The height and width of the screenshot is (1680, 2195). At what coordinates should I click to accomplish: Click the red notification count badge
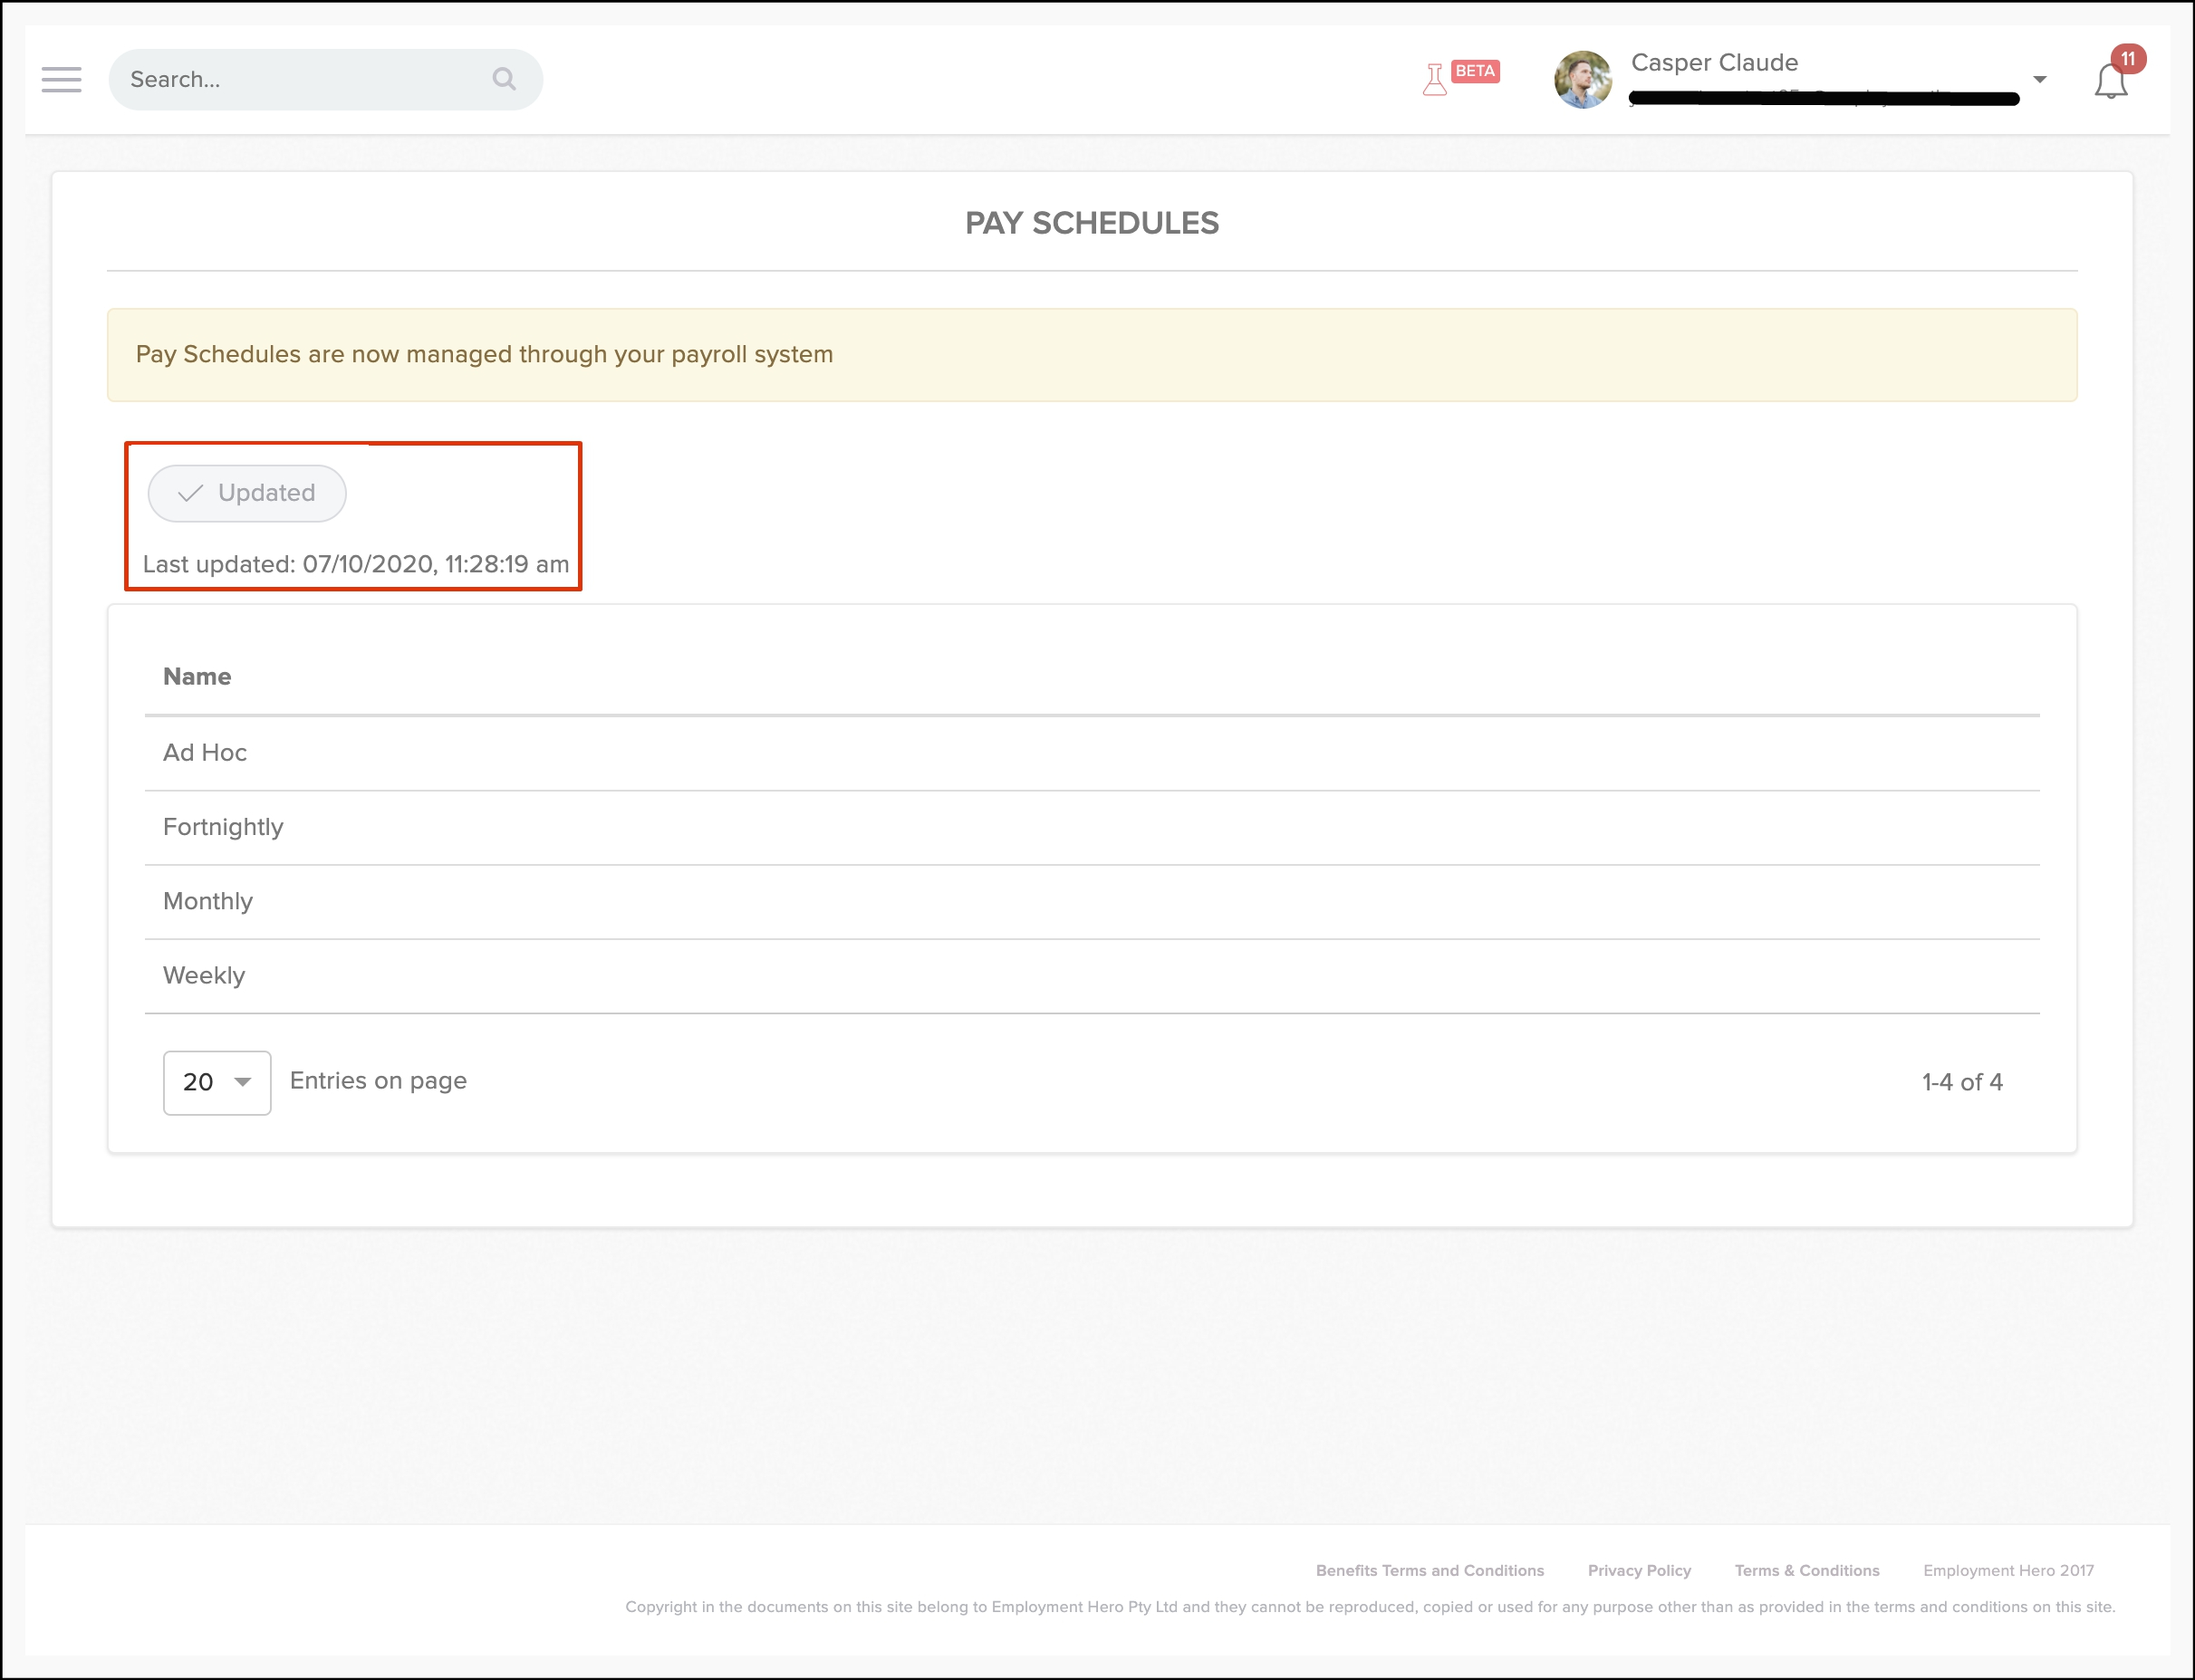pos(2128,59)
